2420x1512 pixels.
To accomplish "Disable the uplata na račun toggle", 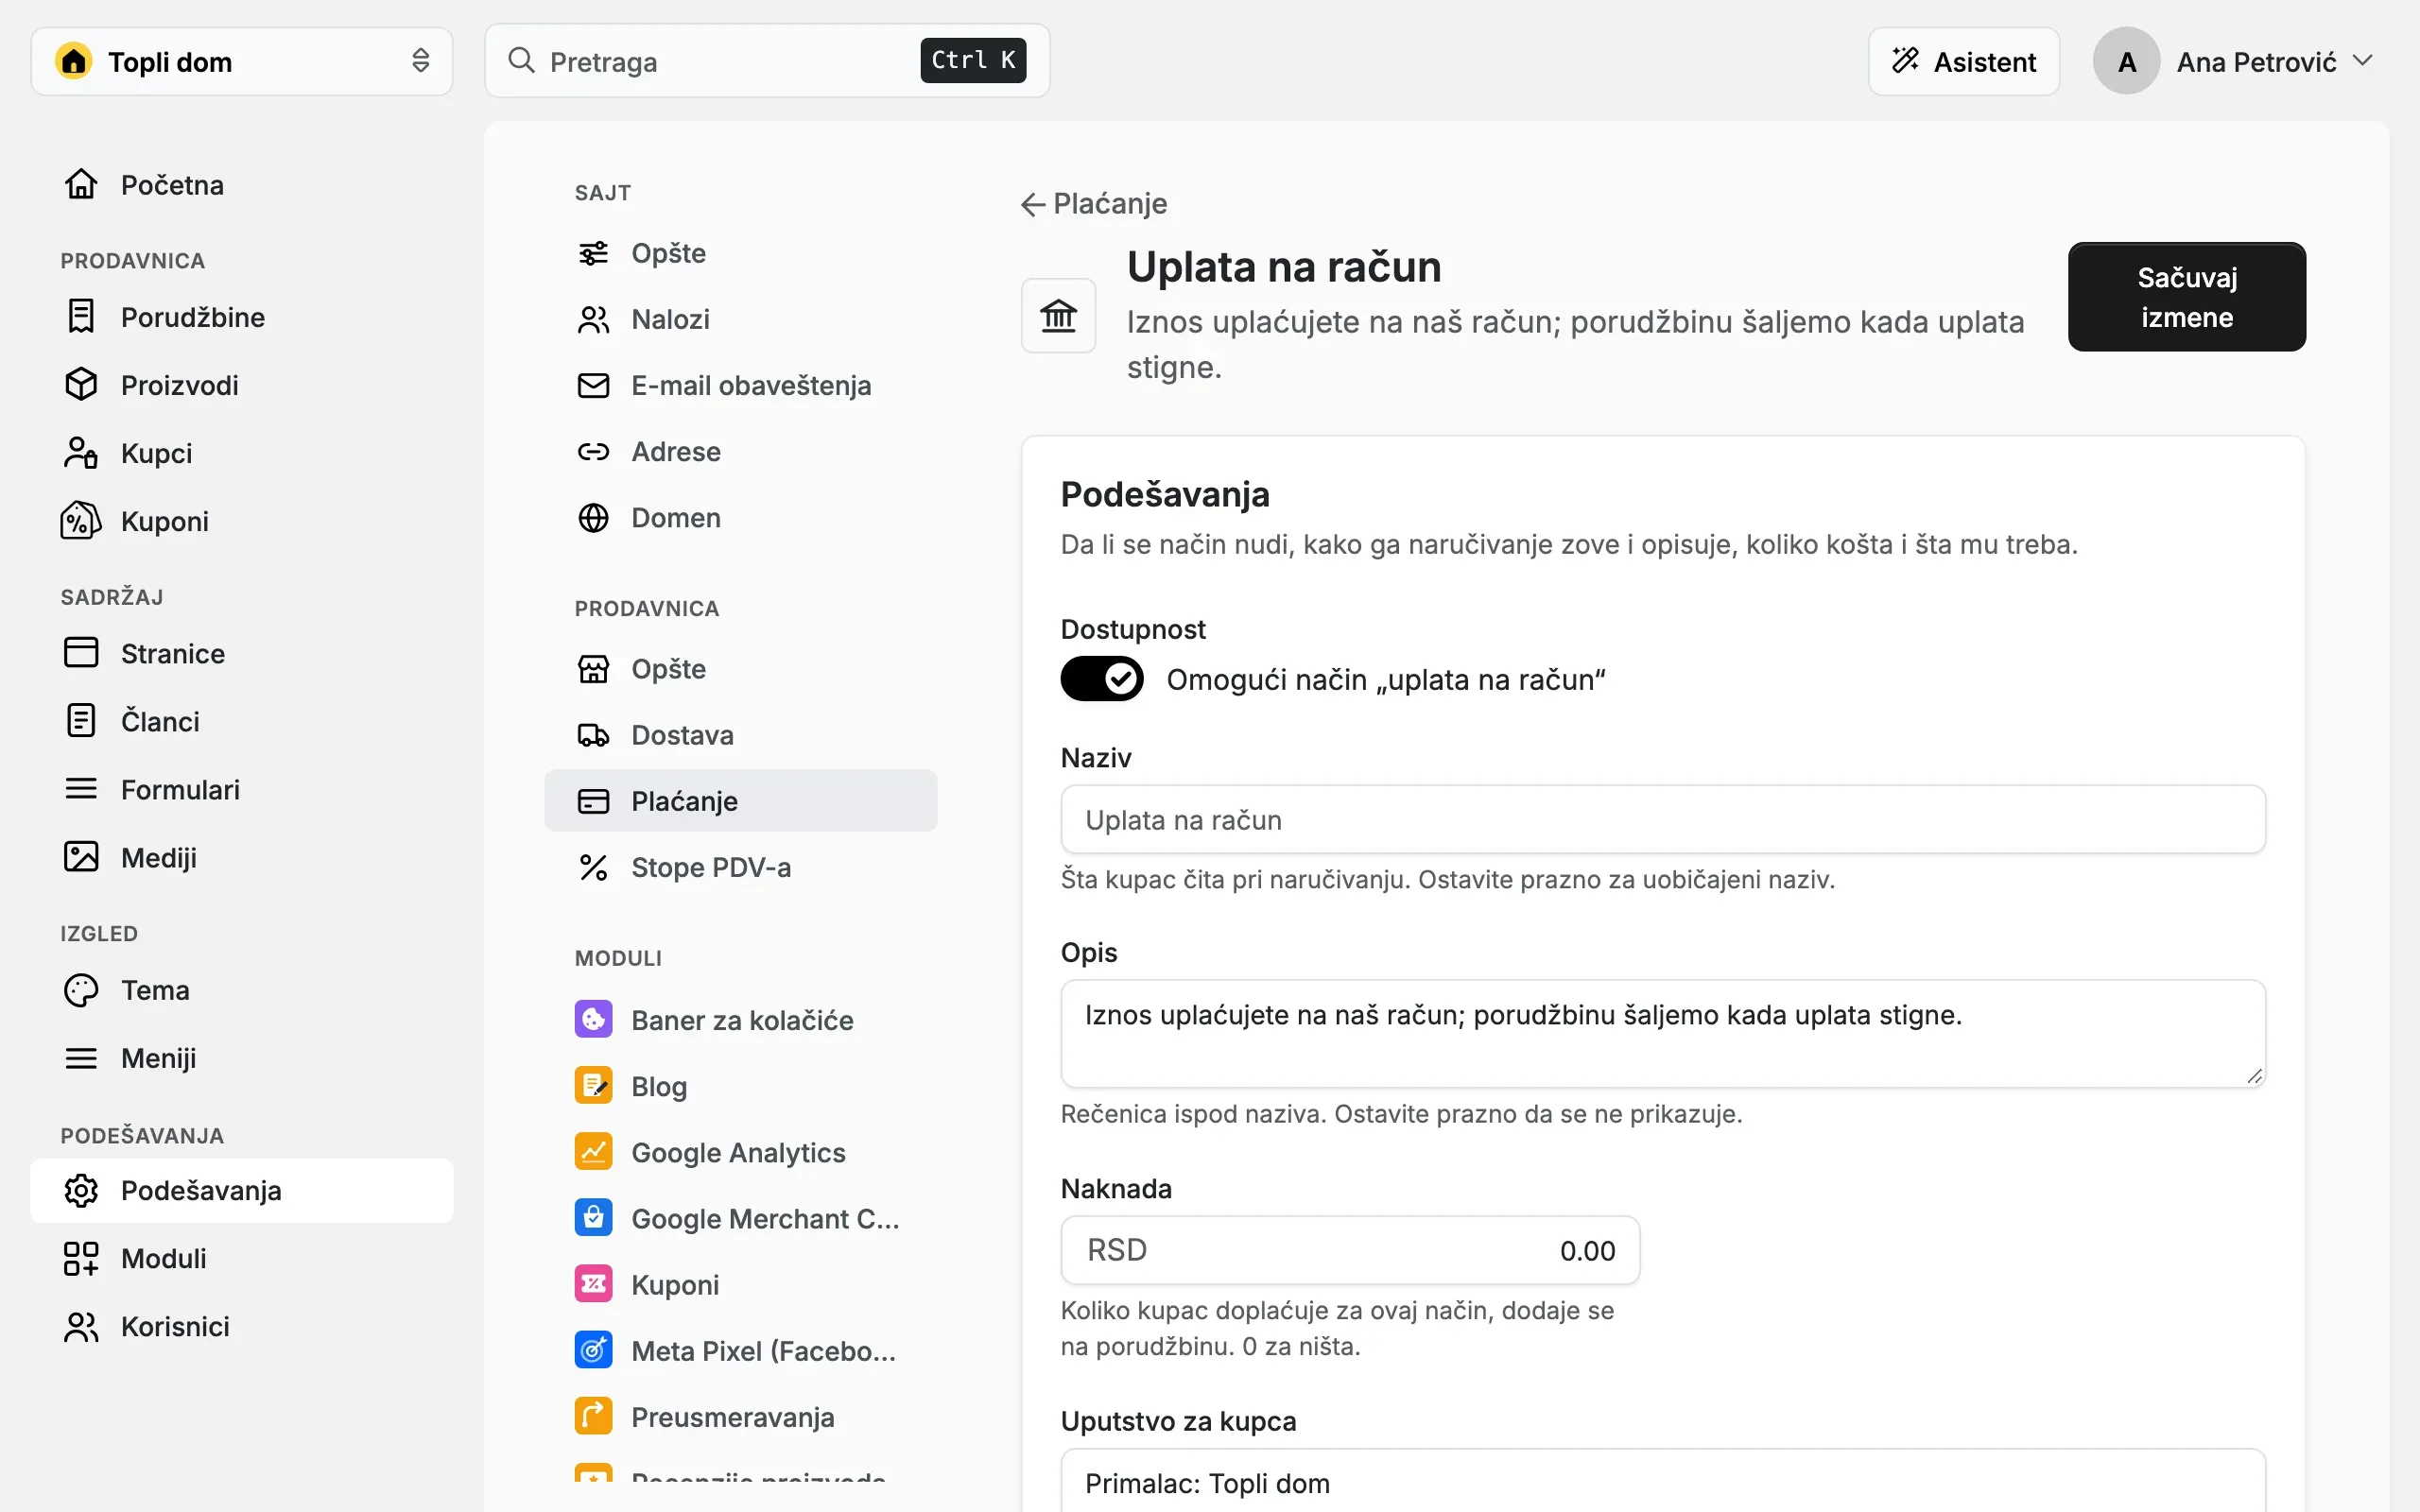I will coord(1101,679).
